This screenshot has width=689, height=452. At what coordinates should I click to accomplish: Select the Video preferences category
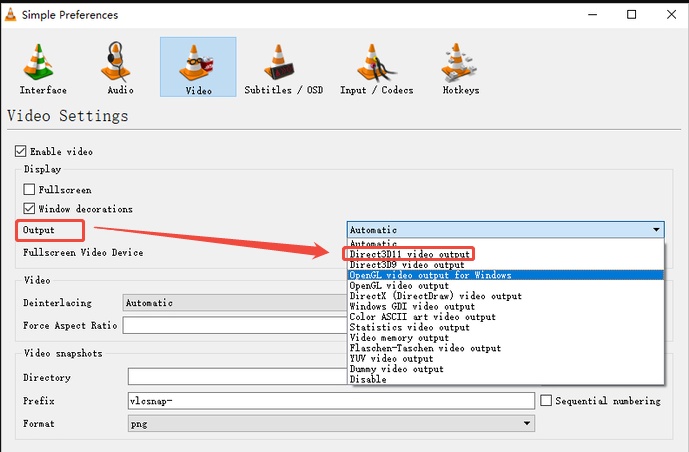[198, 67]
